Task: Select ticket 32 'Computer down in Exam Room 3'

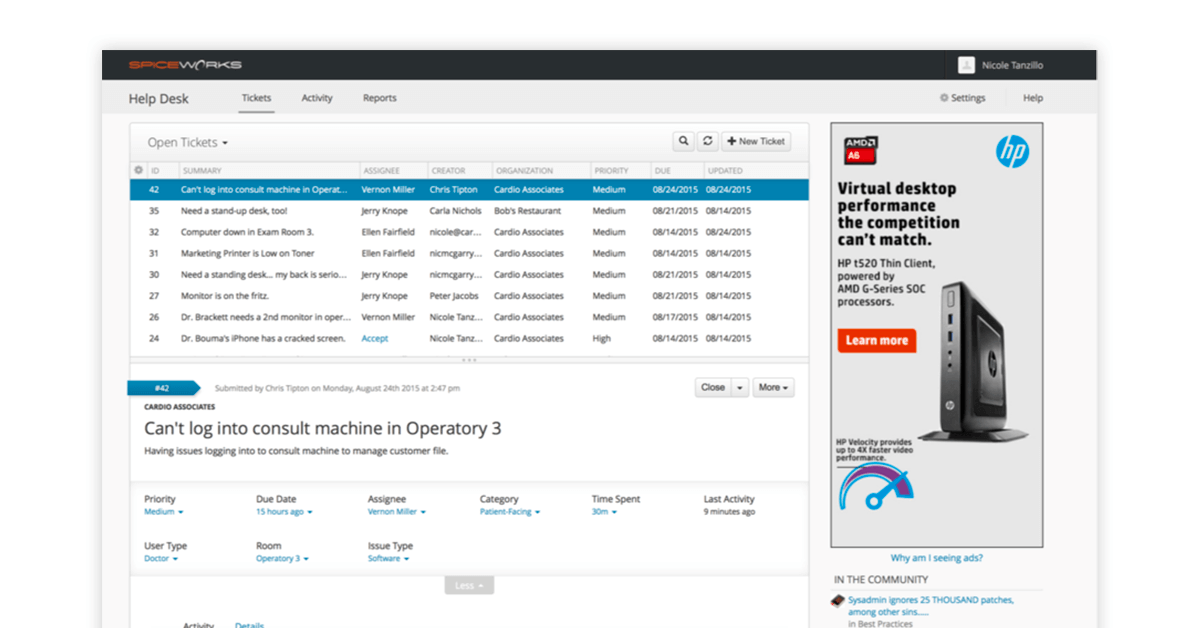Action: coord(469,232)
